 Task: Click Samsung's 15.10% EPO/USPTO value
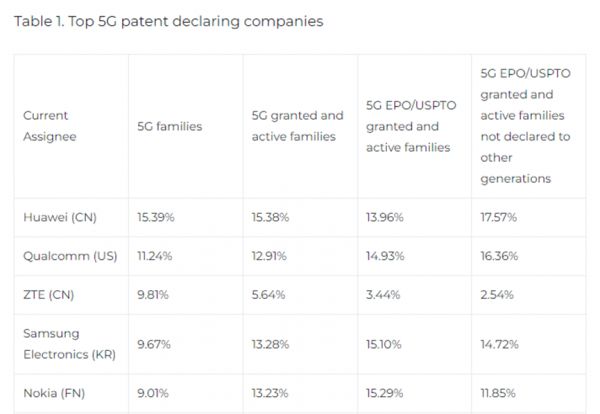[x=386, y=344]
